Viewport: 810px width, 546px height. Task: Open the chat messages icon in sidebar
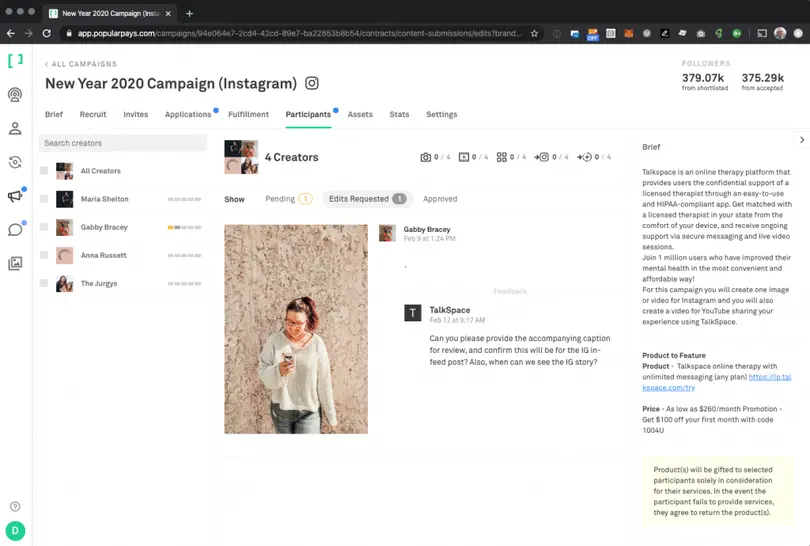(15, 230)
